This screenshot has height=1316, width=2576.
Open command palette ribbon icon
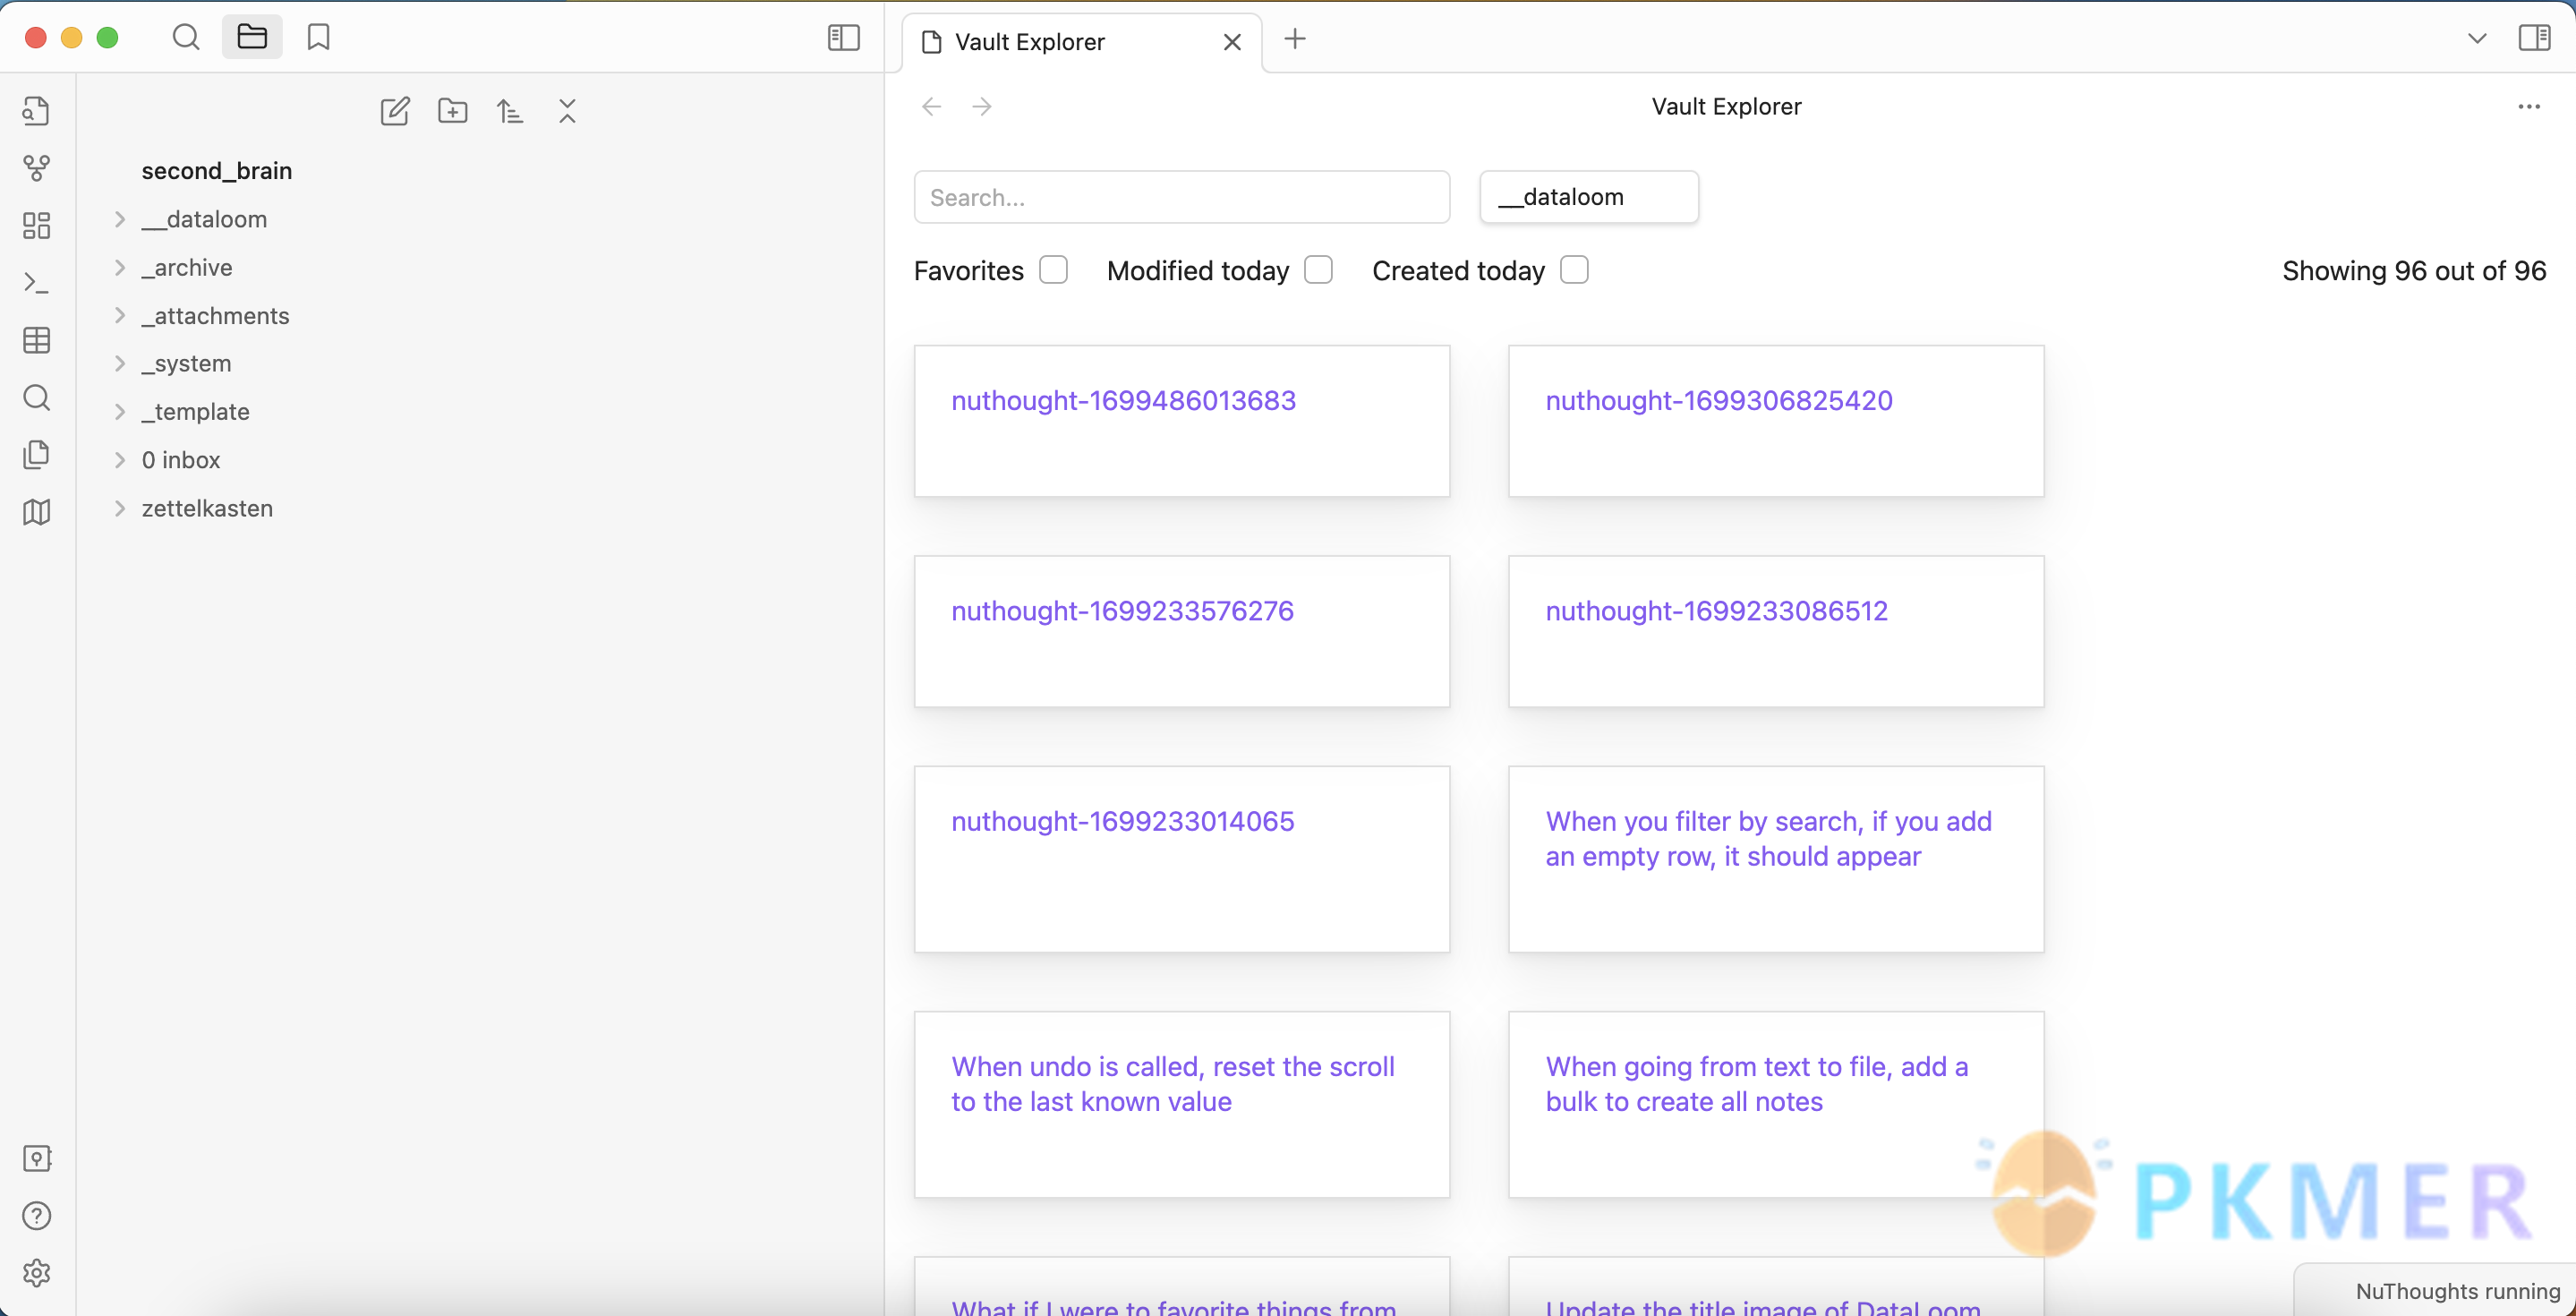37,283
